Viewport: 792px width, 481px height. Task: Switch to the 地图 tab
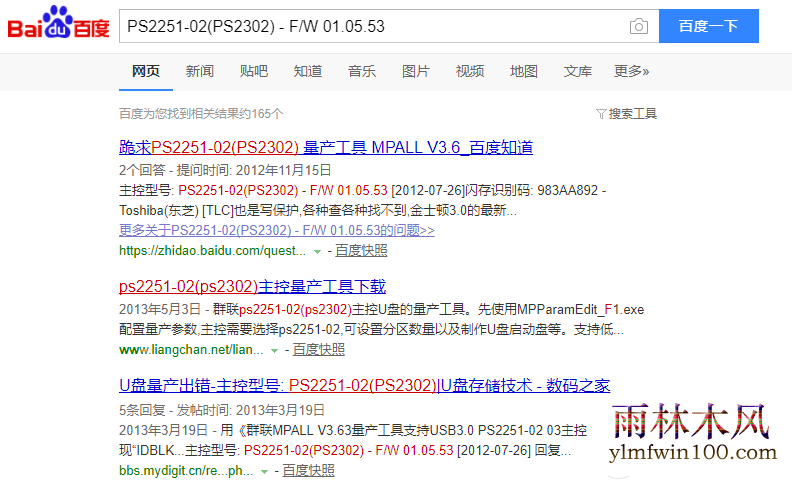coord(524,71)
